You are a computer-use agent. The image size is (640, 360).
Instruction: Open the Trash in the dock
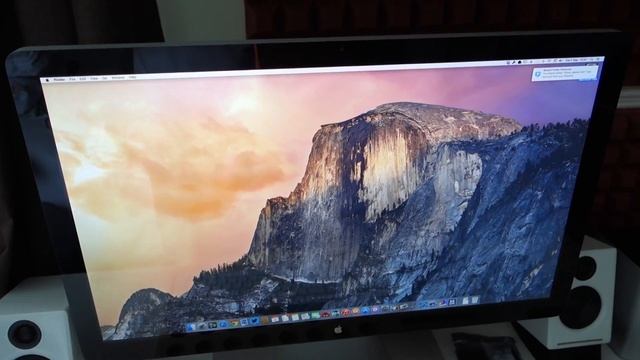475,300
